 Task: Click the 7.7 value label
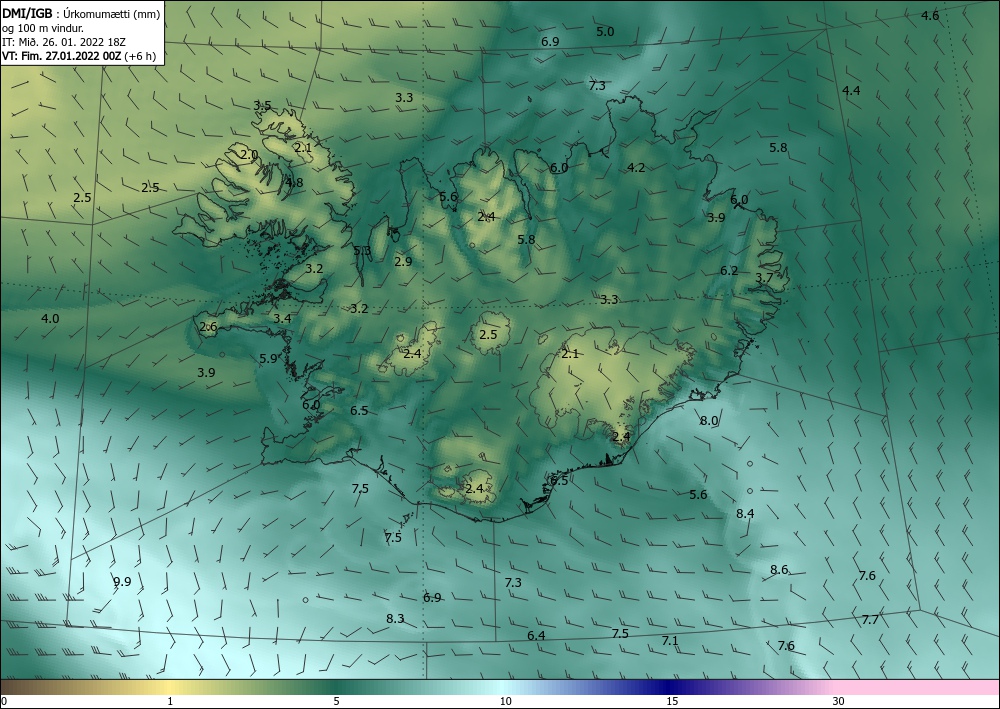click(871, 620)
